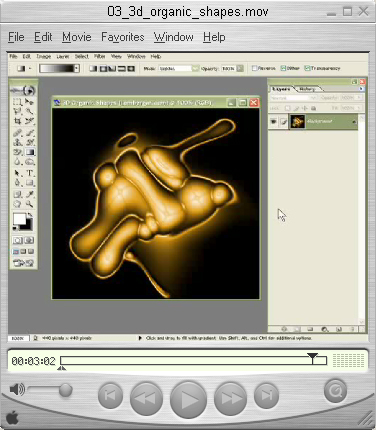
Task: Select the Notes tool
Action: tap(17, 194)
